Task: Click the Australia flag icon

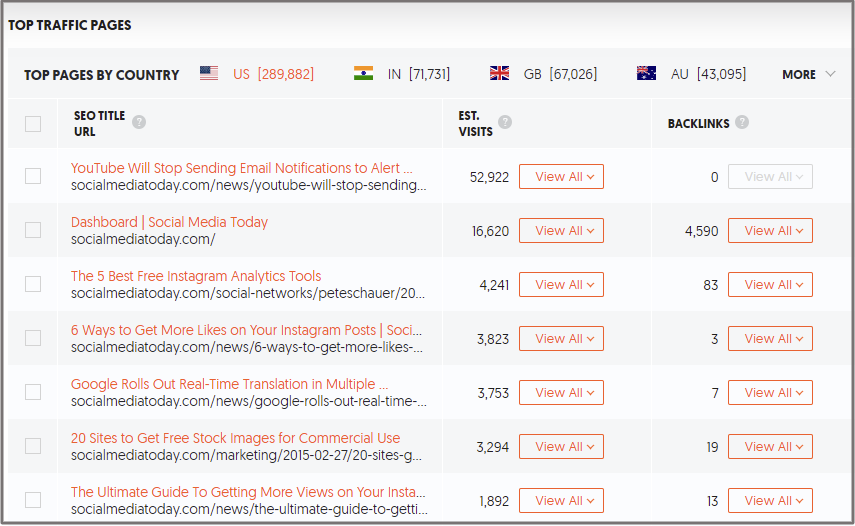Action: (x=646, y=74)
